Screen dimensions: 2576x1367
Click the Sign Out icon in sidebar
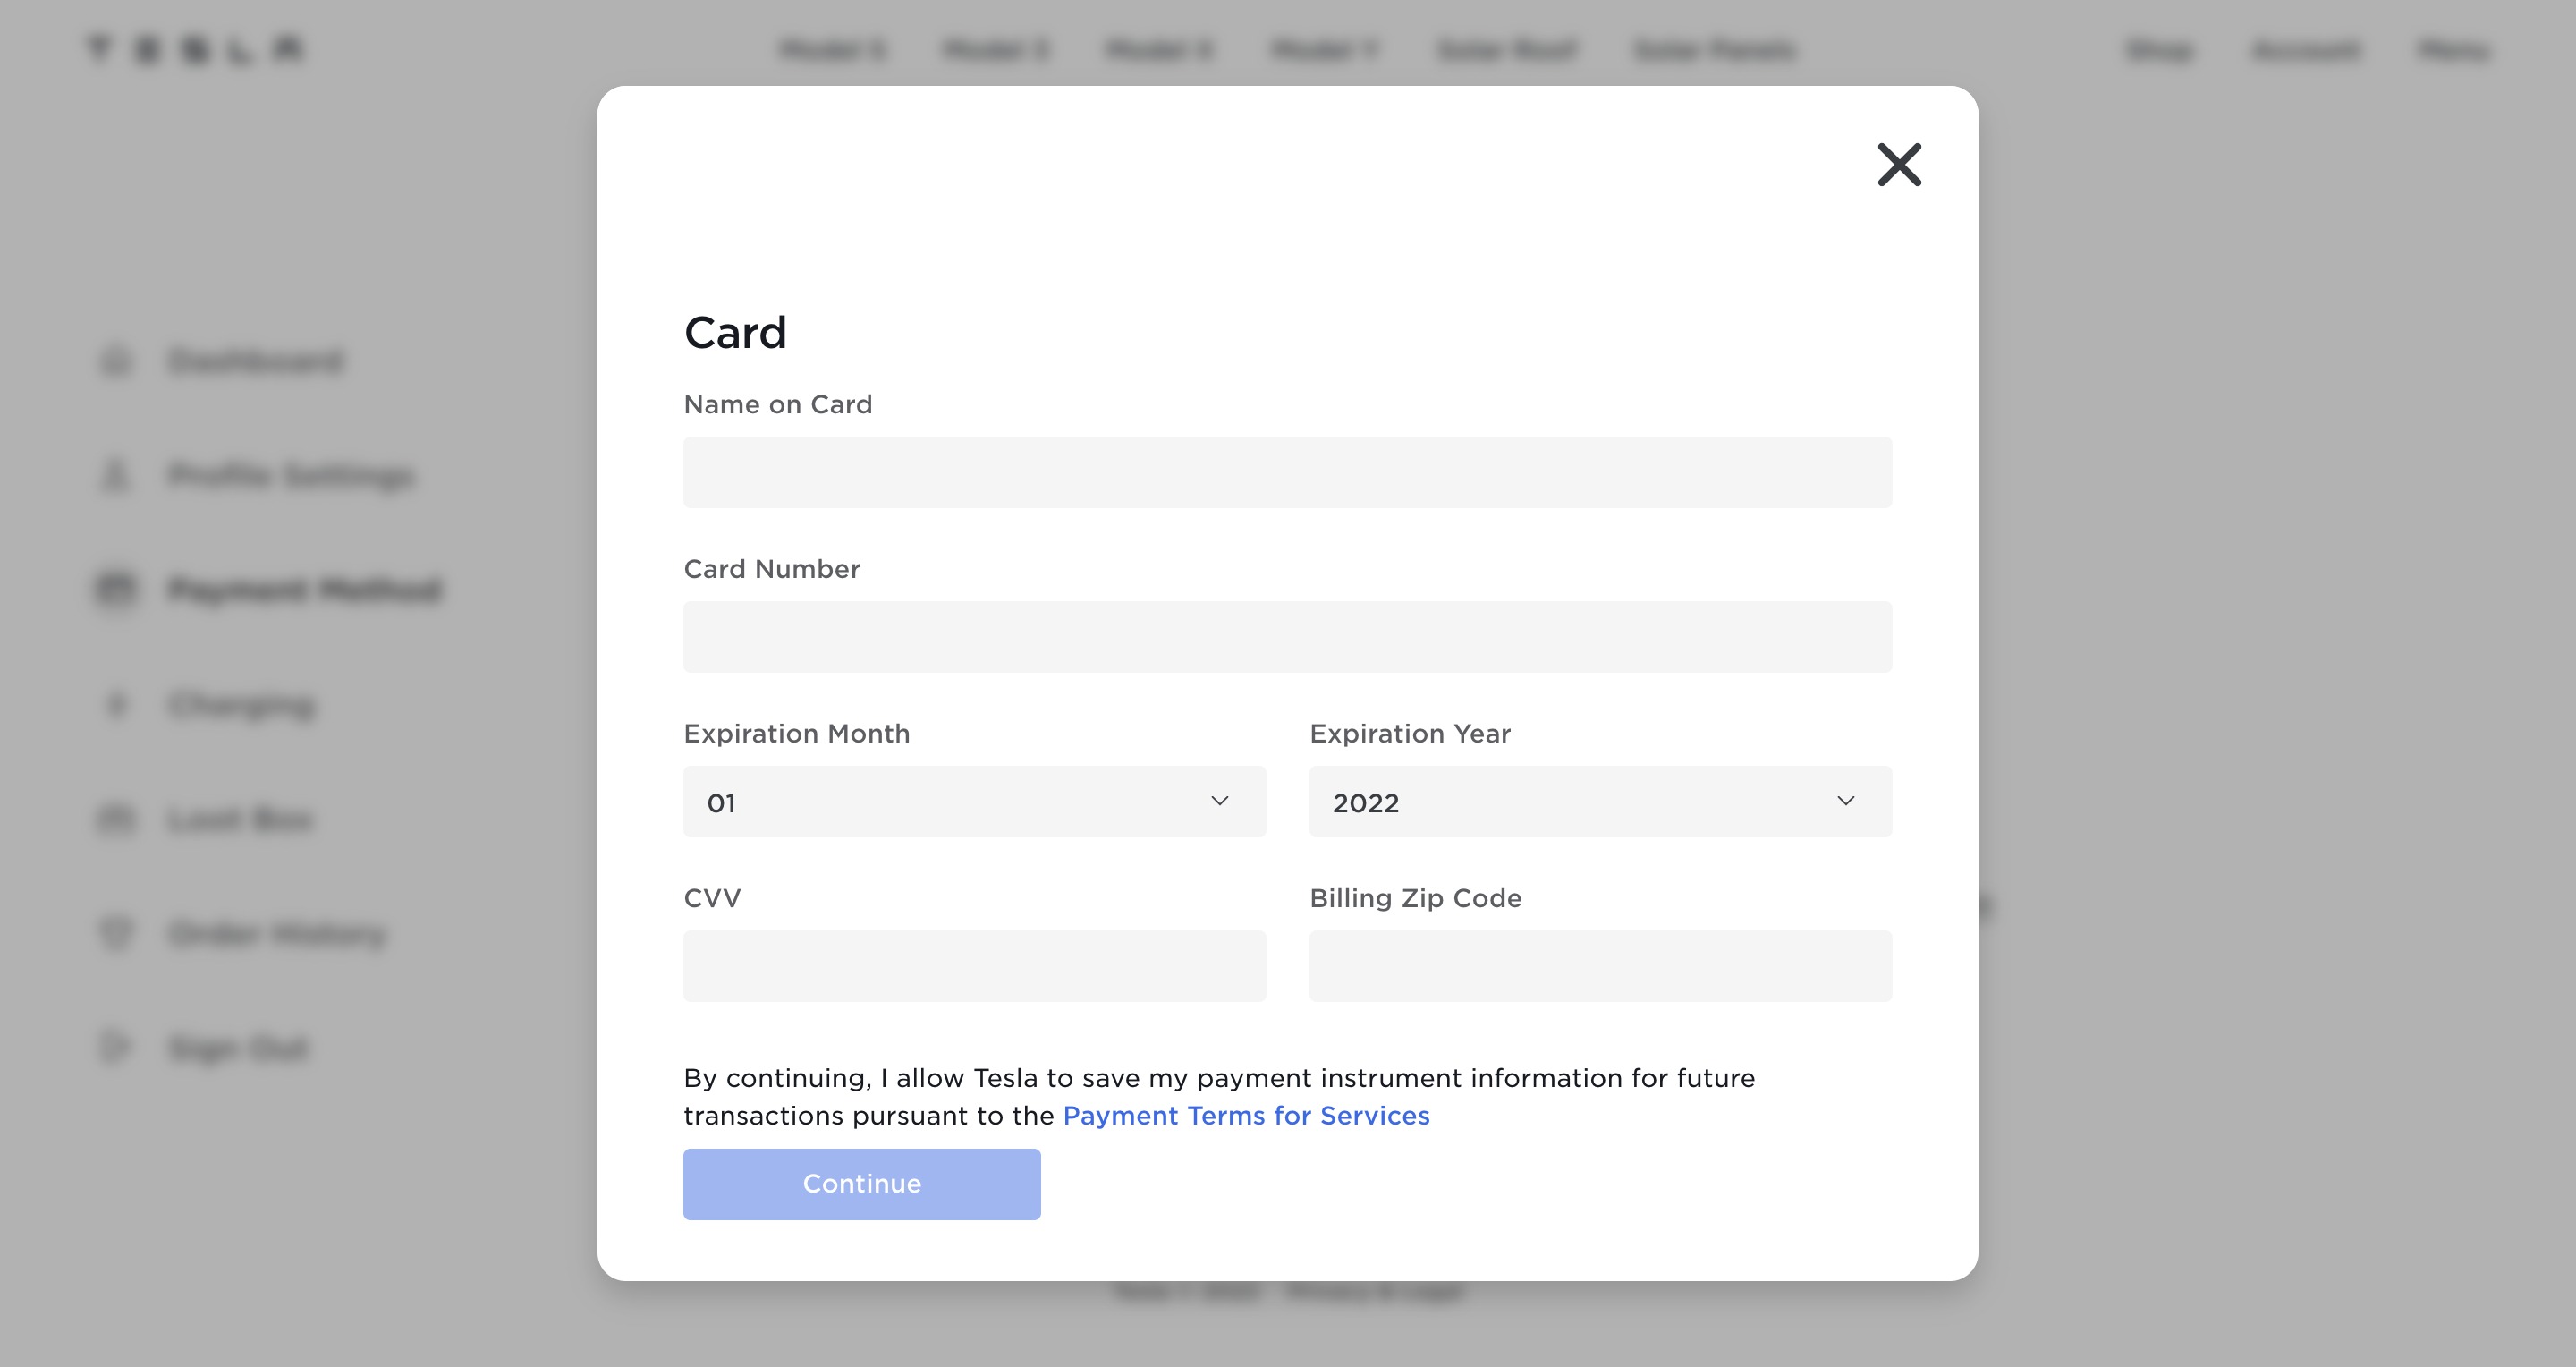tap(116, 1047)
